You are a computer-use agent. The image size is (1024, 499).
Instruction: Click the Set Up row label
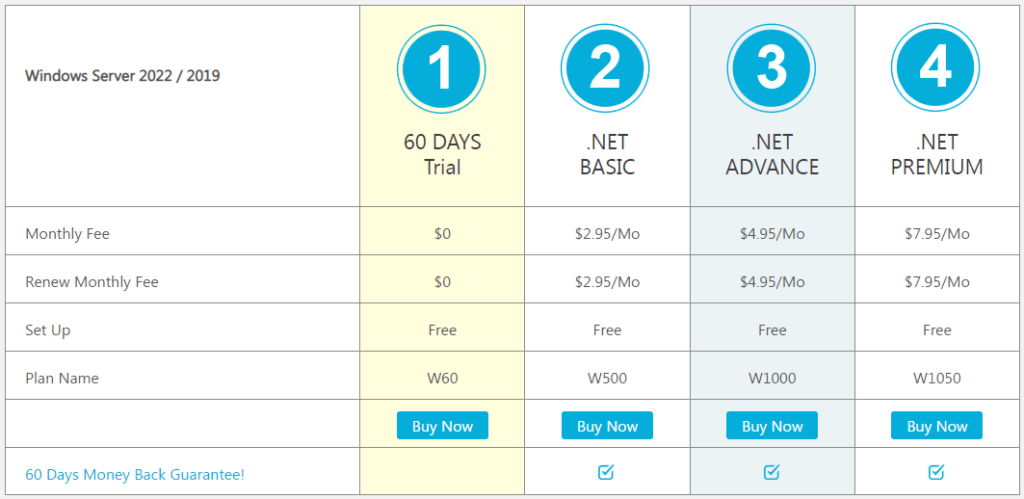pyautogui.click(x=48, y=330)
